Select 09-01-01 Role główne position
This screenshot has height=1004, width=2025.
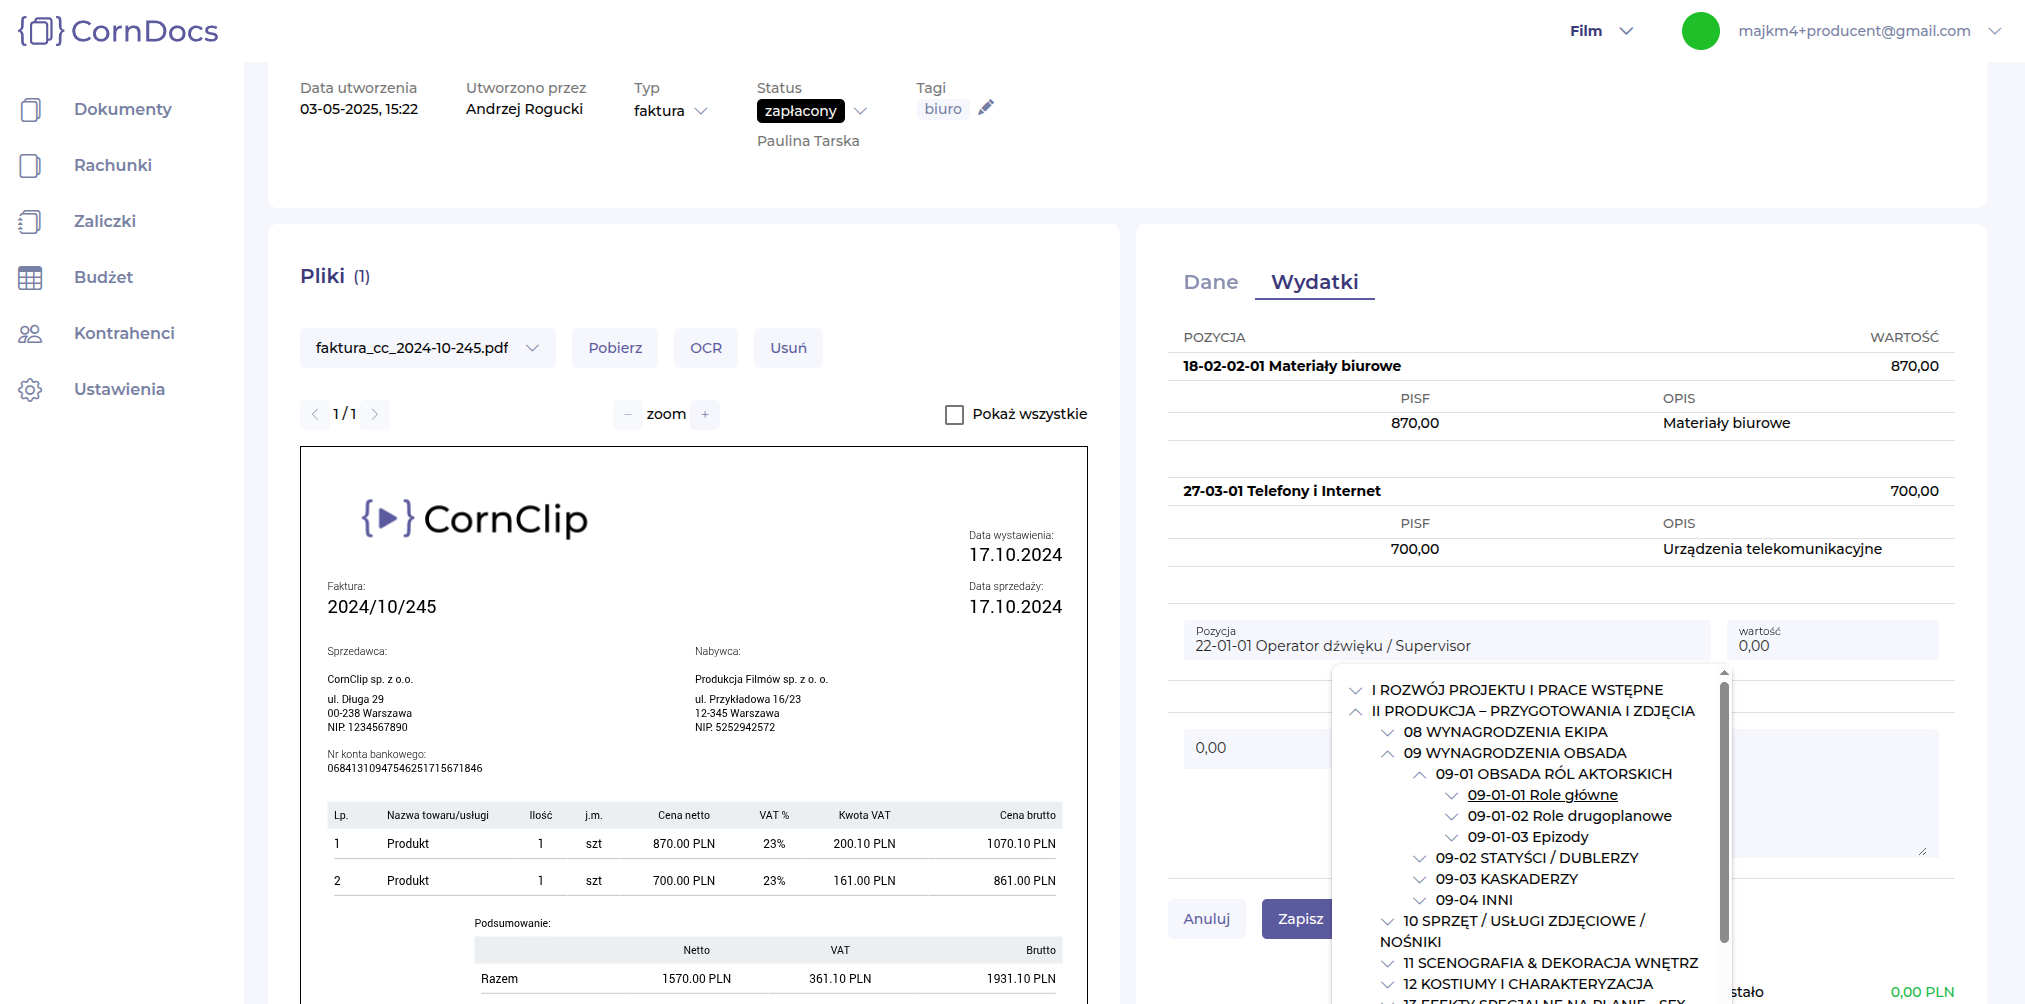[1542, 795]
